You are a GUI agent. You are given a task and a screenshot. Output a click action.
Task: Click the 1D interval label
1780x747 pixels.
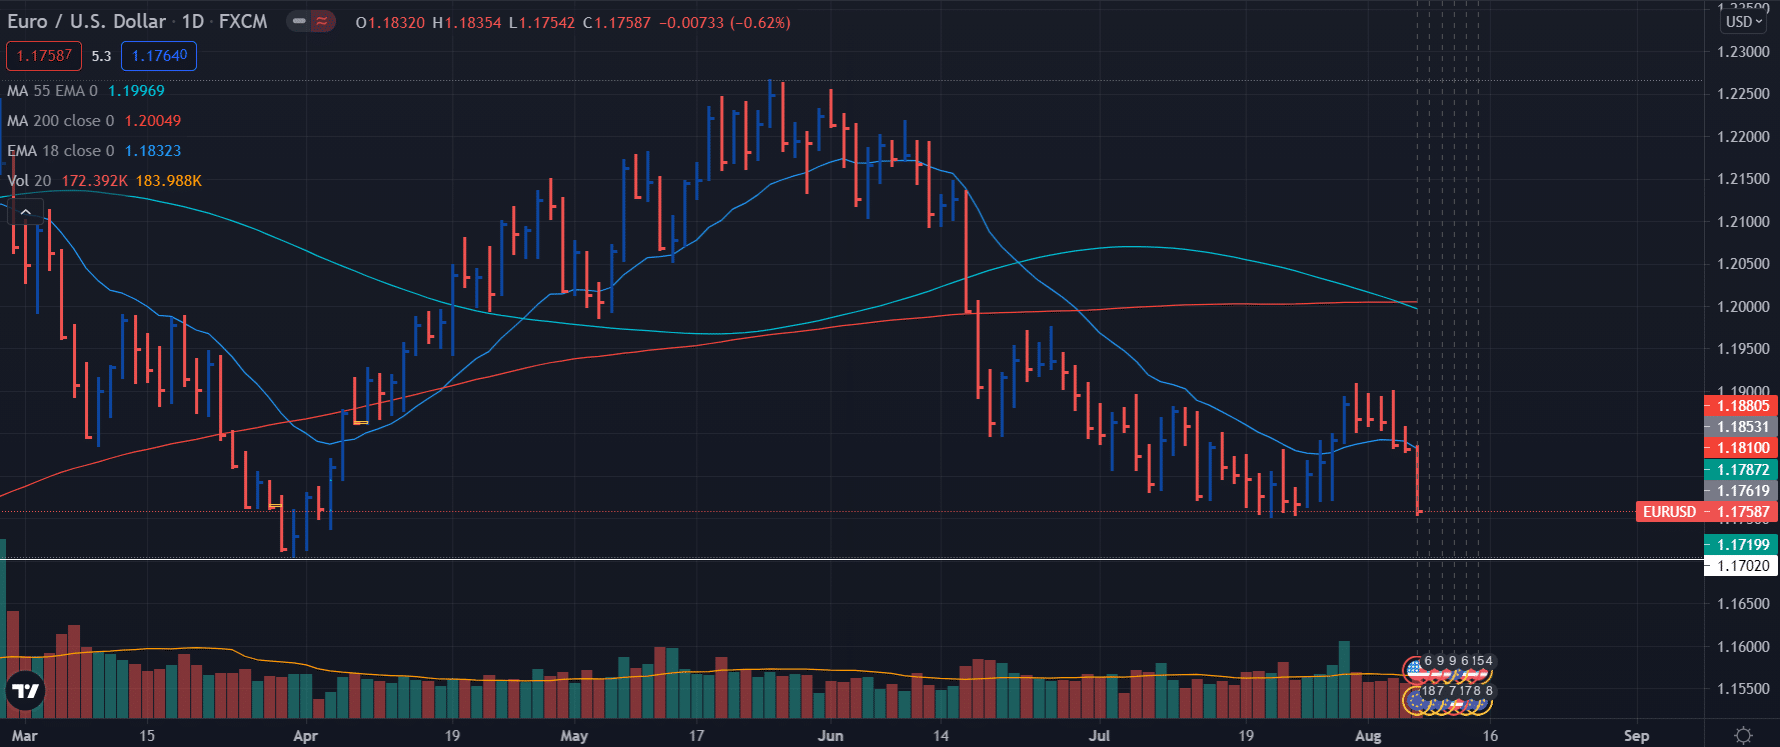(x=193, y=21)
